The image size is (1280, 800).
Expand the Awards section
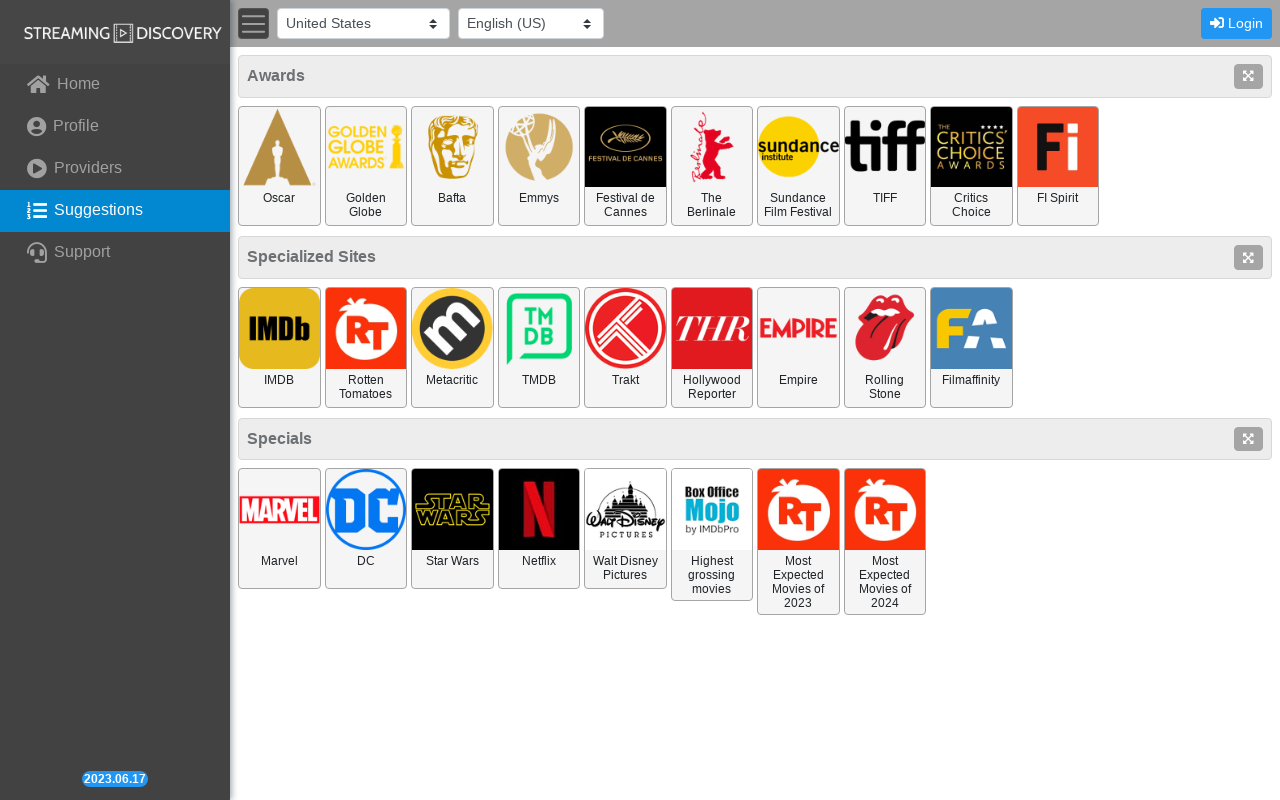click(x=1248, y=76)
